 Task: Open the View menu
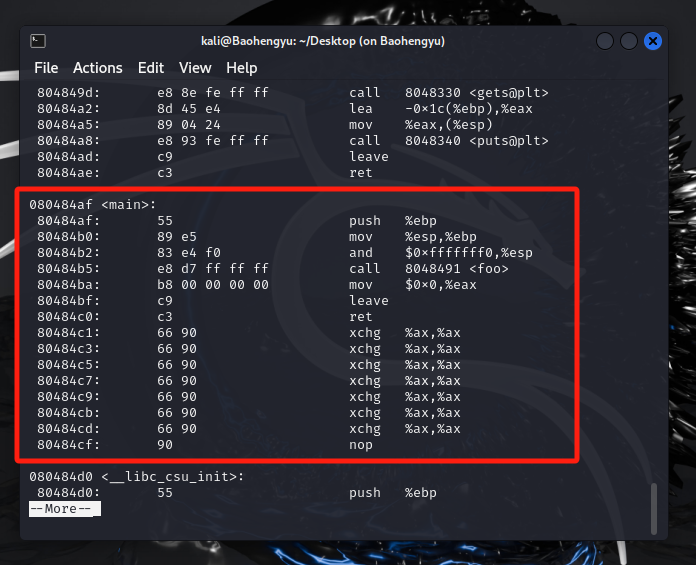[195, 68]
